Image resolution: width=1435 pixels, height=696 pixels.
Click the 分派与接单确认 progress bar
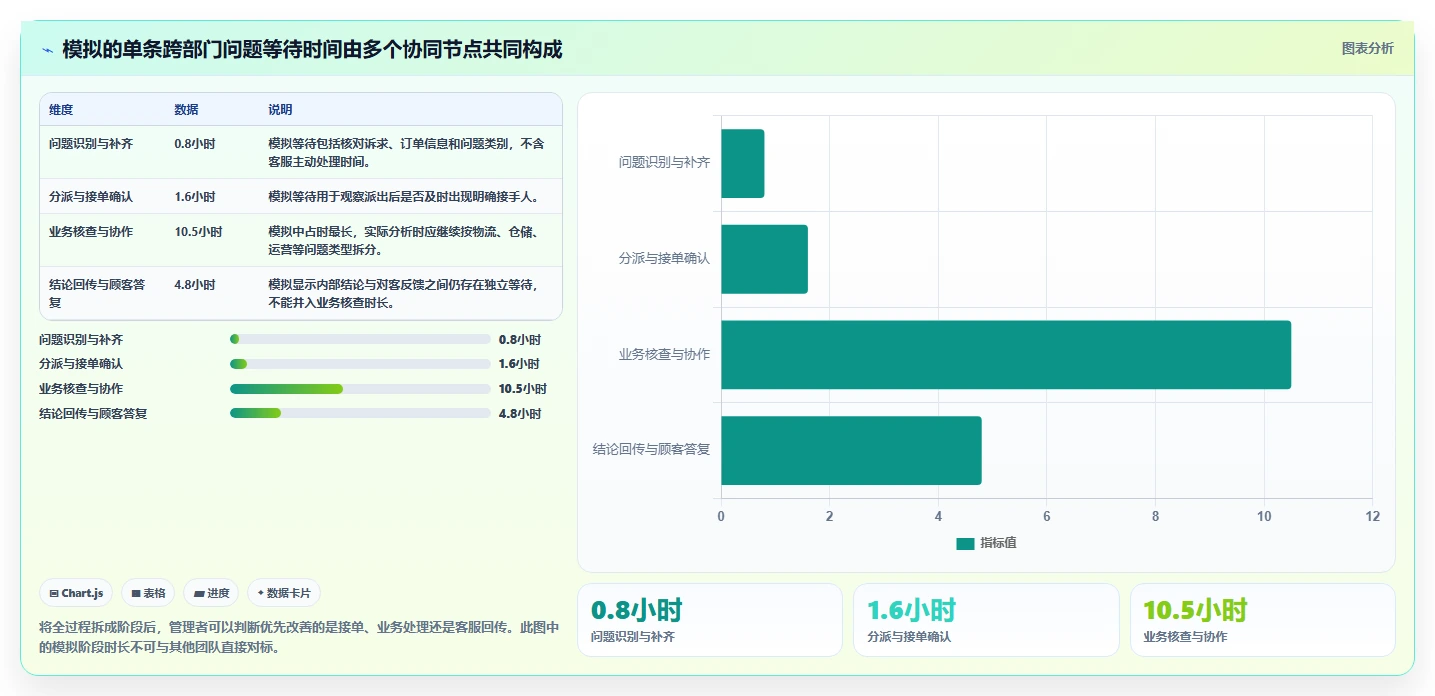[360, 364]
